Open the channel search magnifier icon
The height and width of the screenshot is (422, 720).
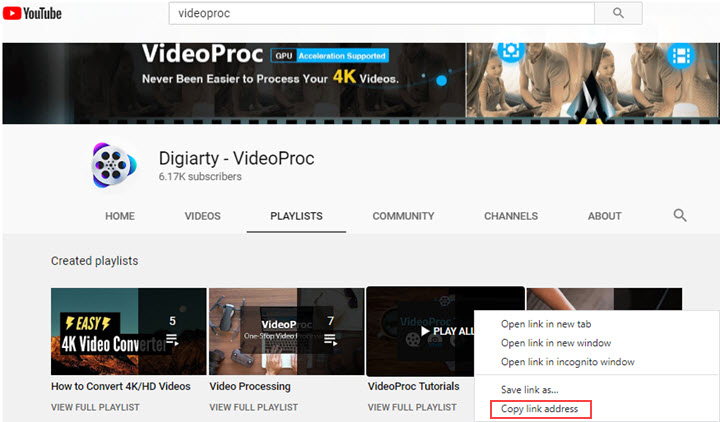tap(680, 215)
